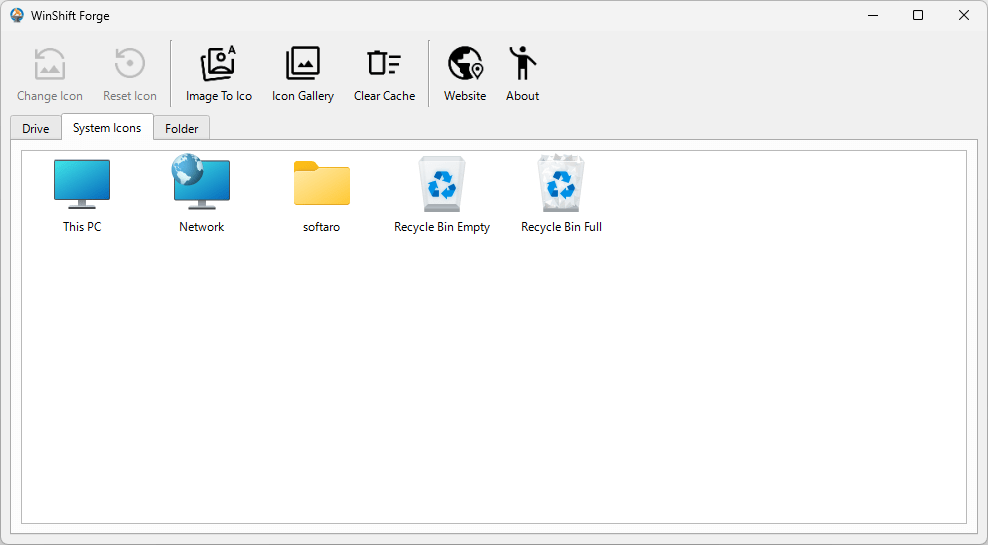988x545 pixels.
Task: Minimize the WinShift Forge window
Action: 872,15
